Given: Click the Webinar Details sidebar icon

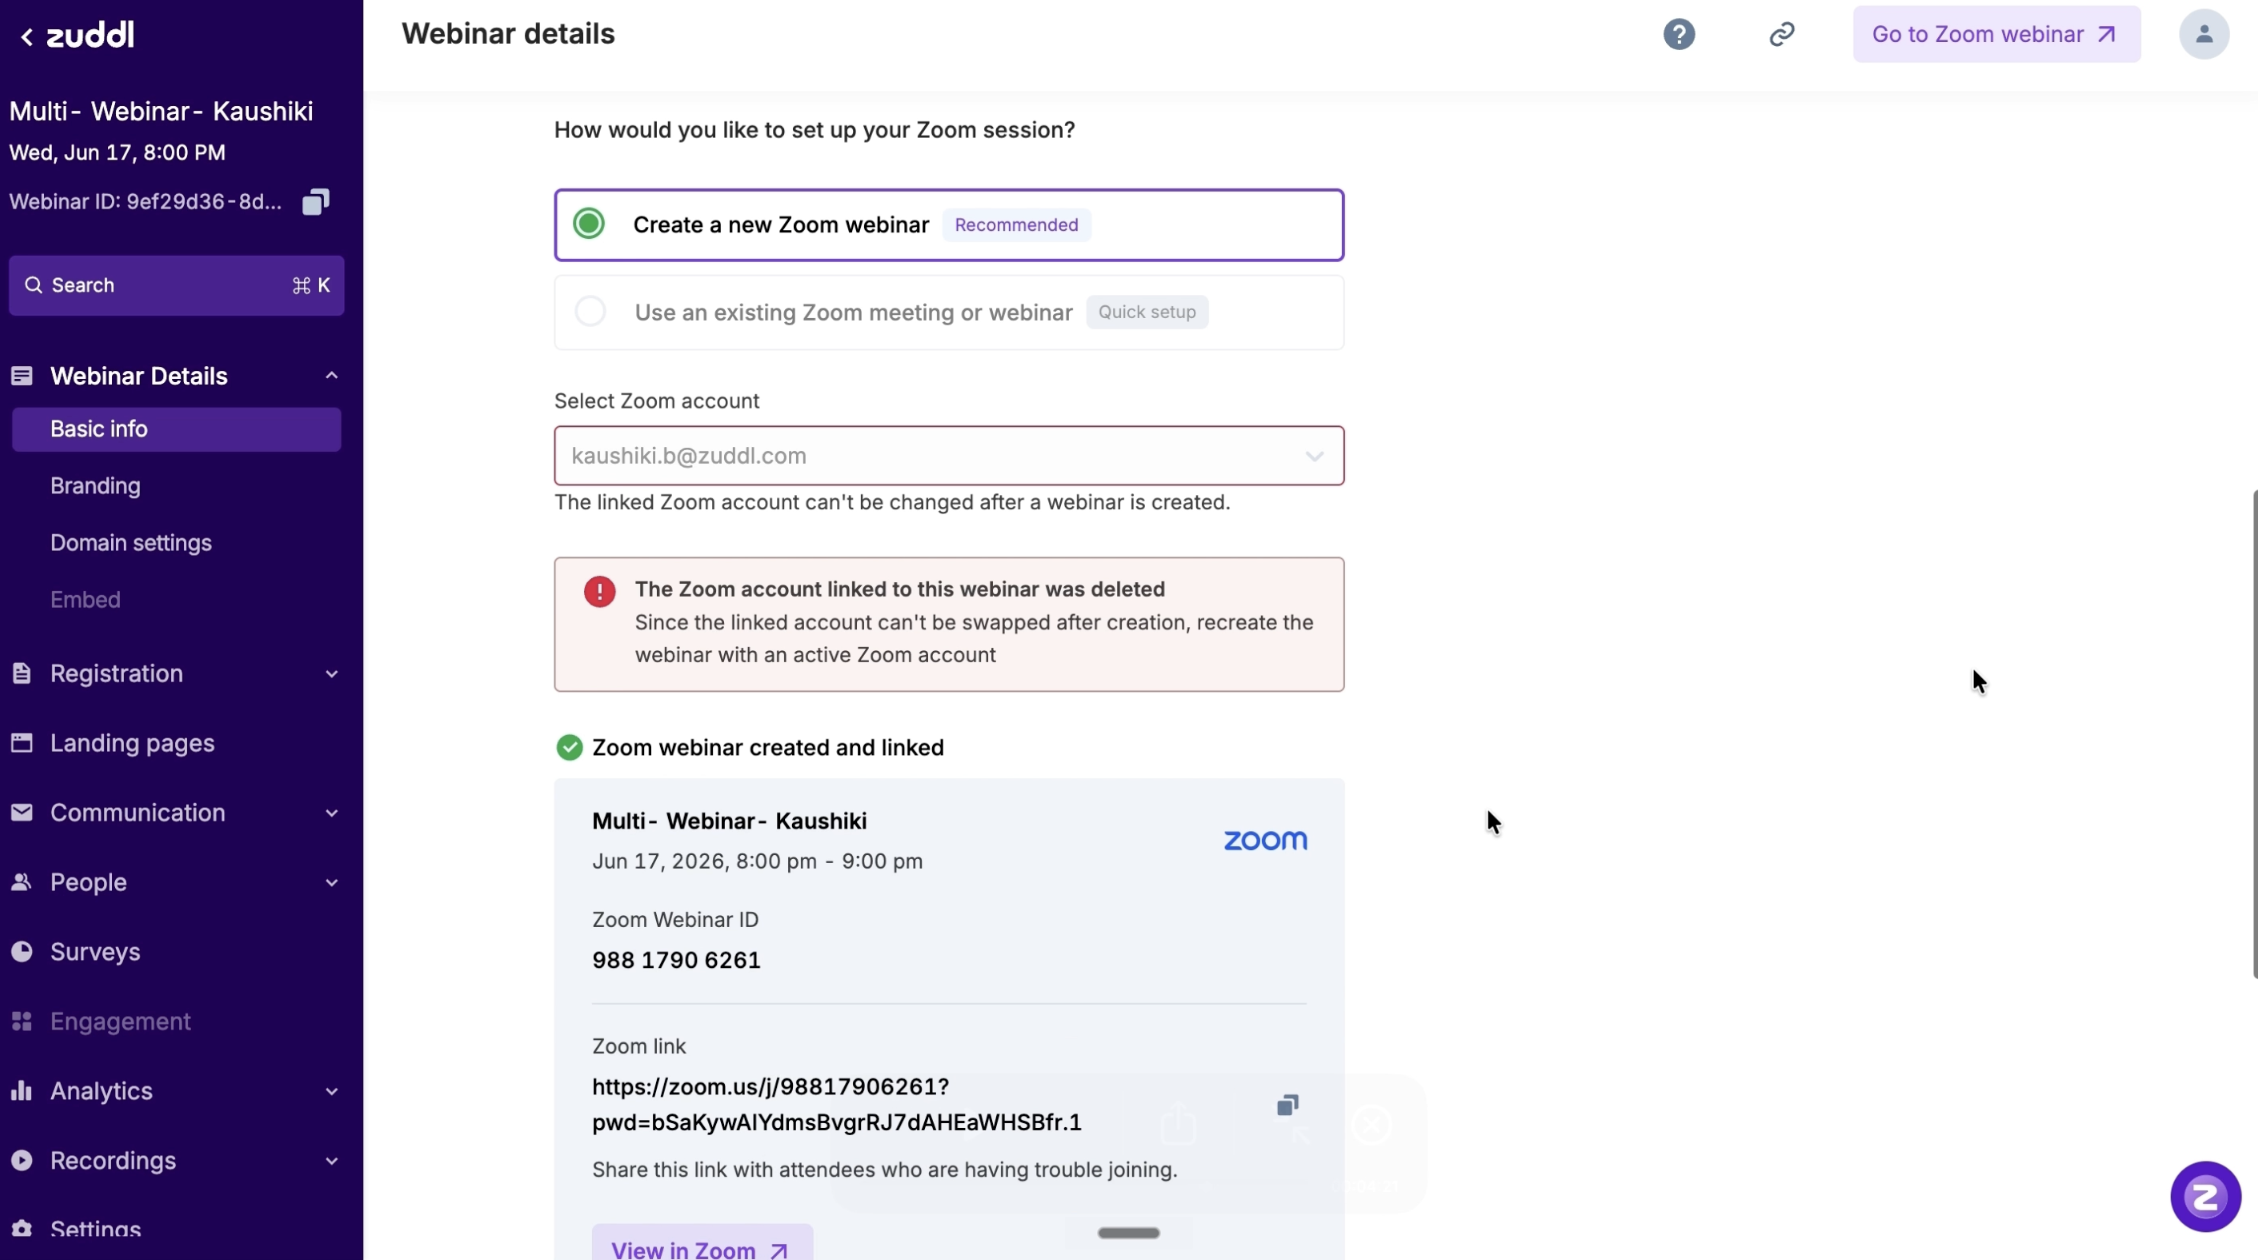Looking at the screenshot, I should pos(22,376).
